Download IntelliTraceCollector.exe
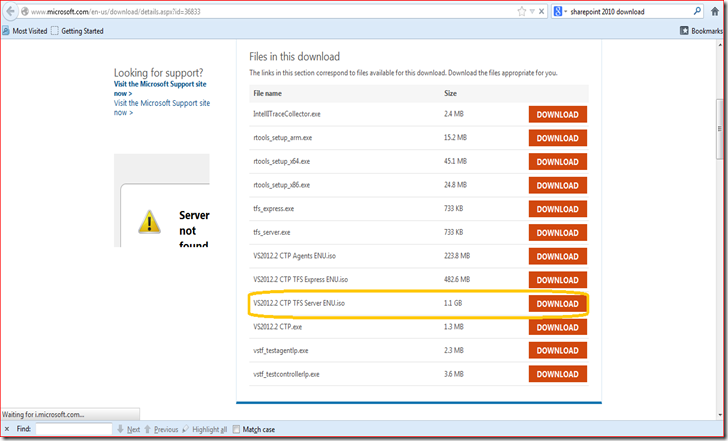 pyautogui.click(x=558, y=114)
